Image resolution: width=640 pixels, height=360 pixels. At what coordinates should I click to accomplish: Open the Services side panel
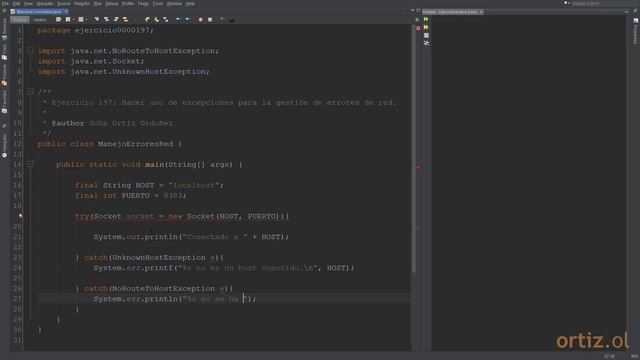[x=4, y=29]
